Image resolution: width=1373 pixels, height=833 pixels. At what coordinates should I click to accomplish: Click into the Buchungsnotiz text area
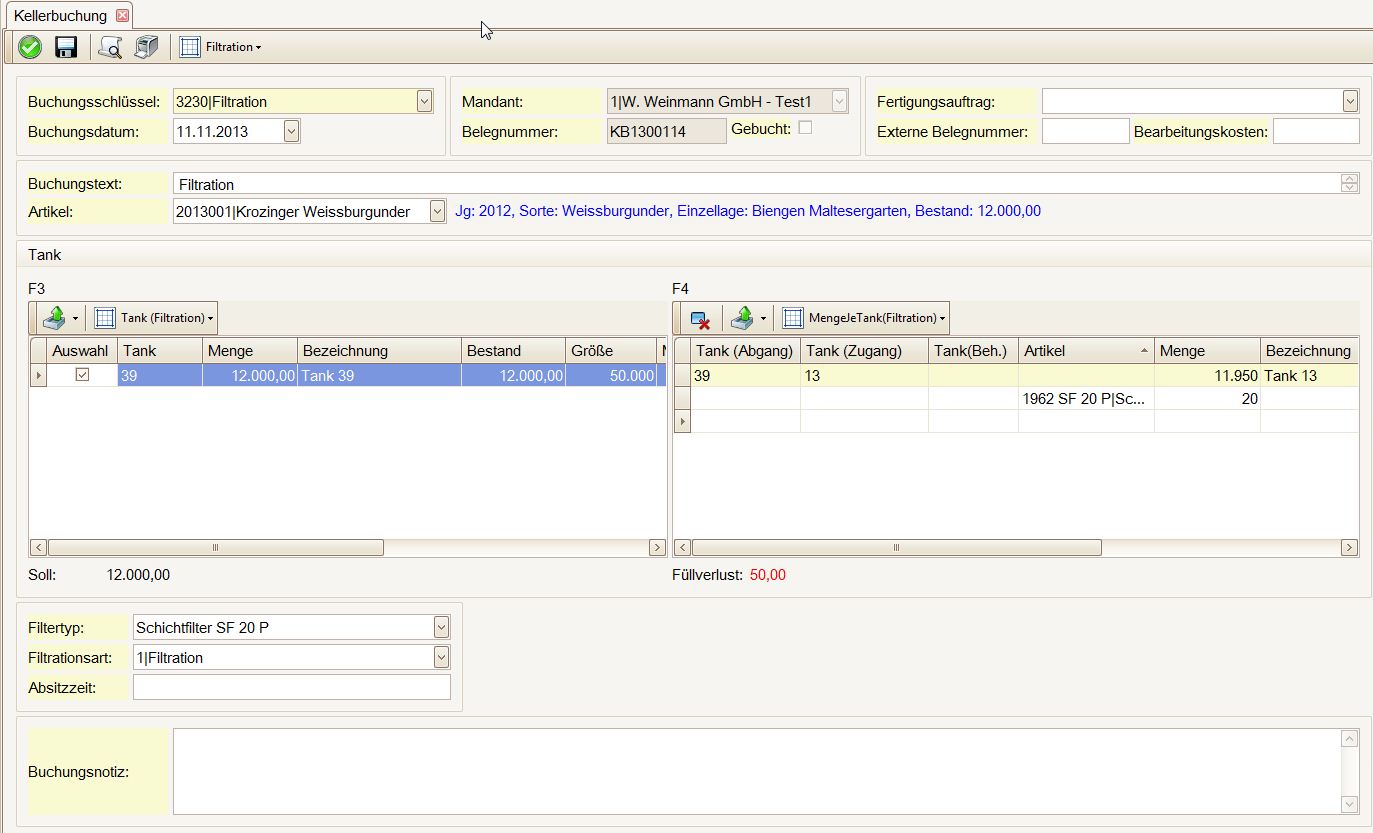[756, 771]
